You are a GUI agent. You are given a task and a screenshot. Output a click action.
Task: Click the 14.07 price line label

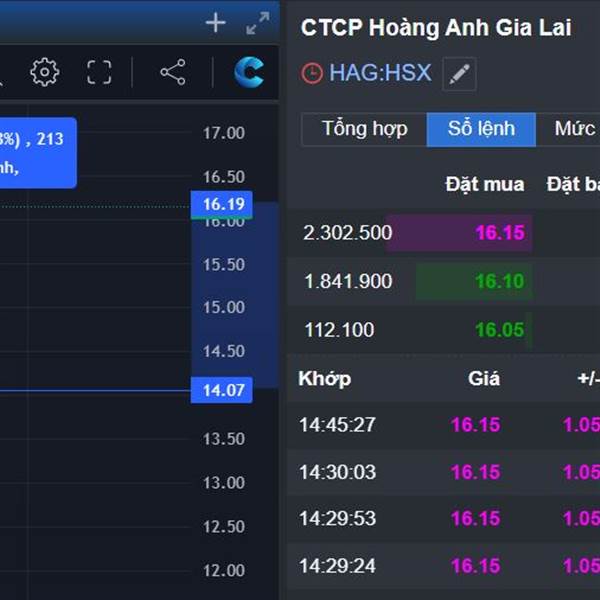point(222,390)
